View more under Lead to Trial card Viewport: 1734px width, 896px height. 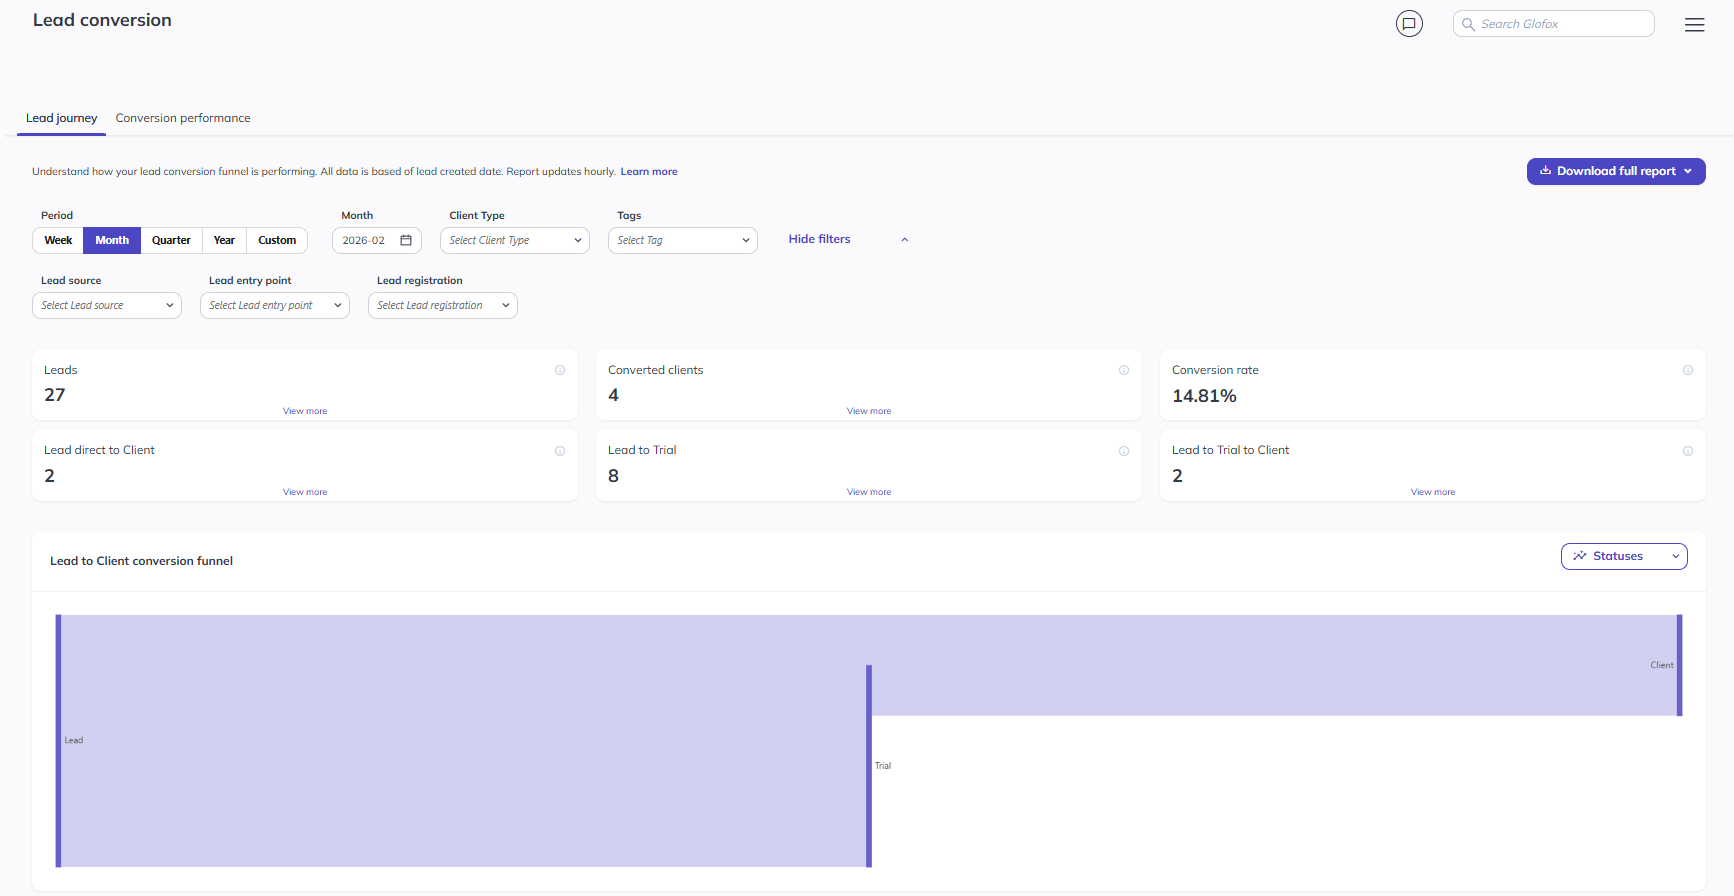[869, 492]
